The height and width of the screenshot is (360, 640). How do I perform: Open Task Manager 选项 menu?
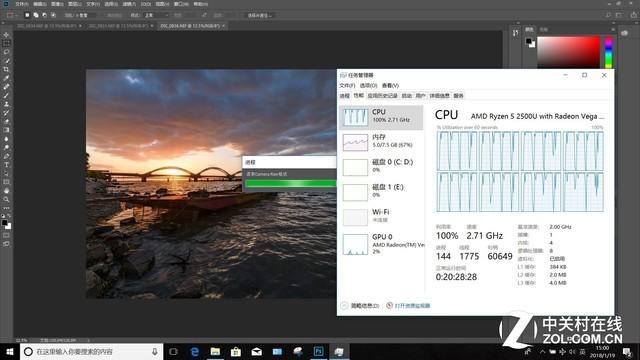(368, 85)
